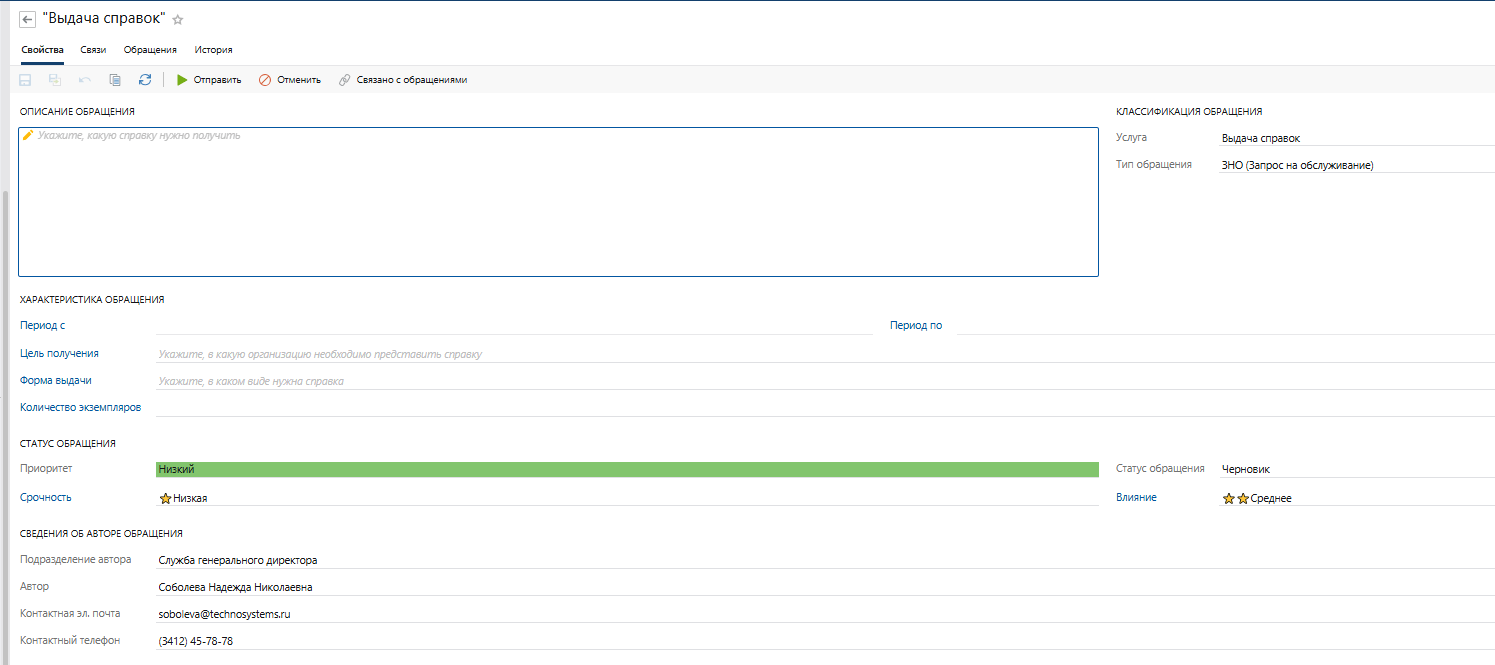The width and height of the screenshot is (1495, 665).
Task: Select the Влияние field showing Среднее
Action: pyautogui.click(x=1355, y=498)
